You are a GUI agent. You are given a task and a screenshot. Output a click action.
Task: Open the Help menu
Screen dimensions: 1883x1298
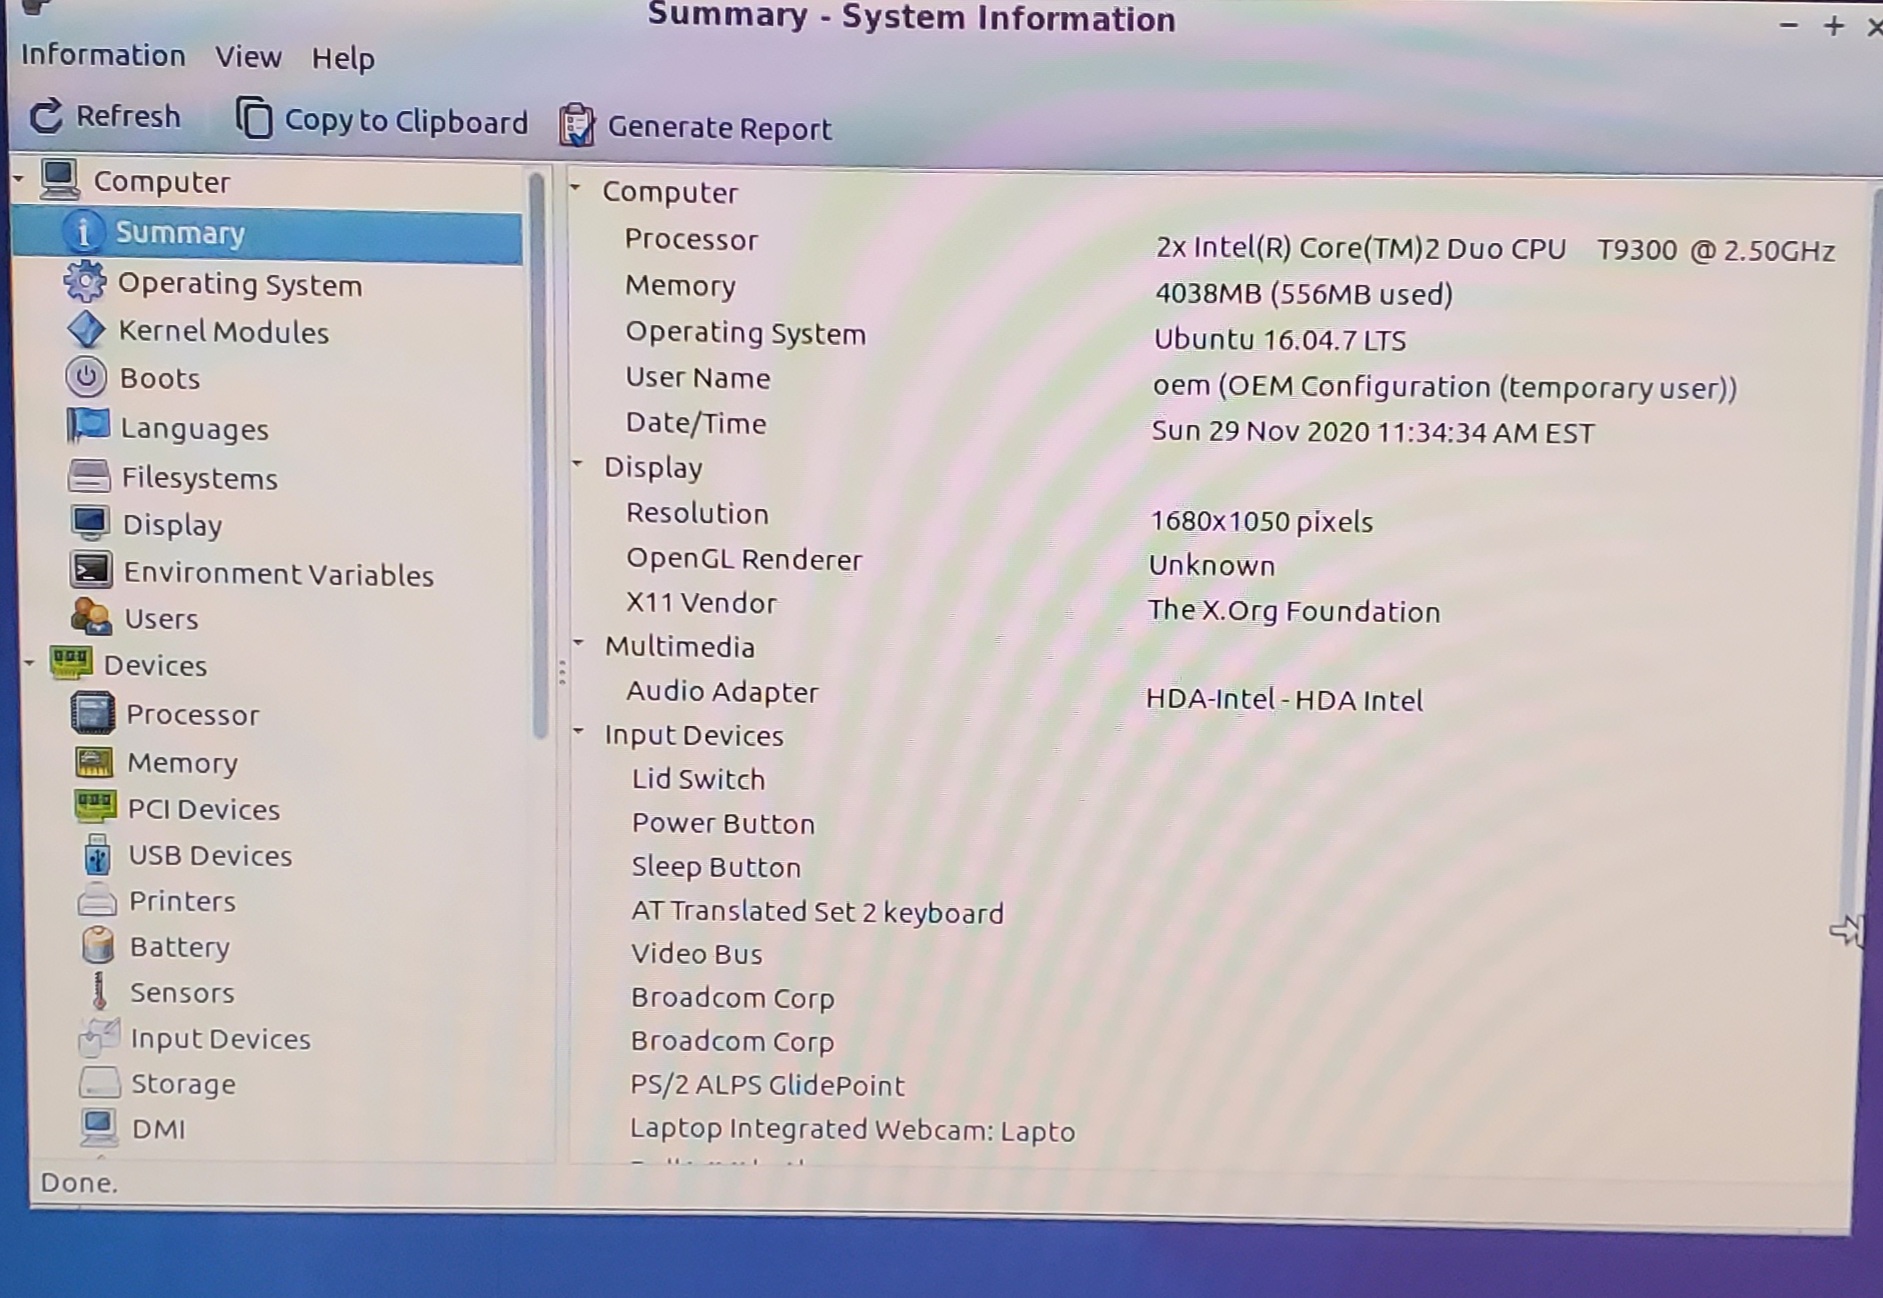pos(342,59)
